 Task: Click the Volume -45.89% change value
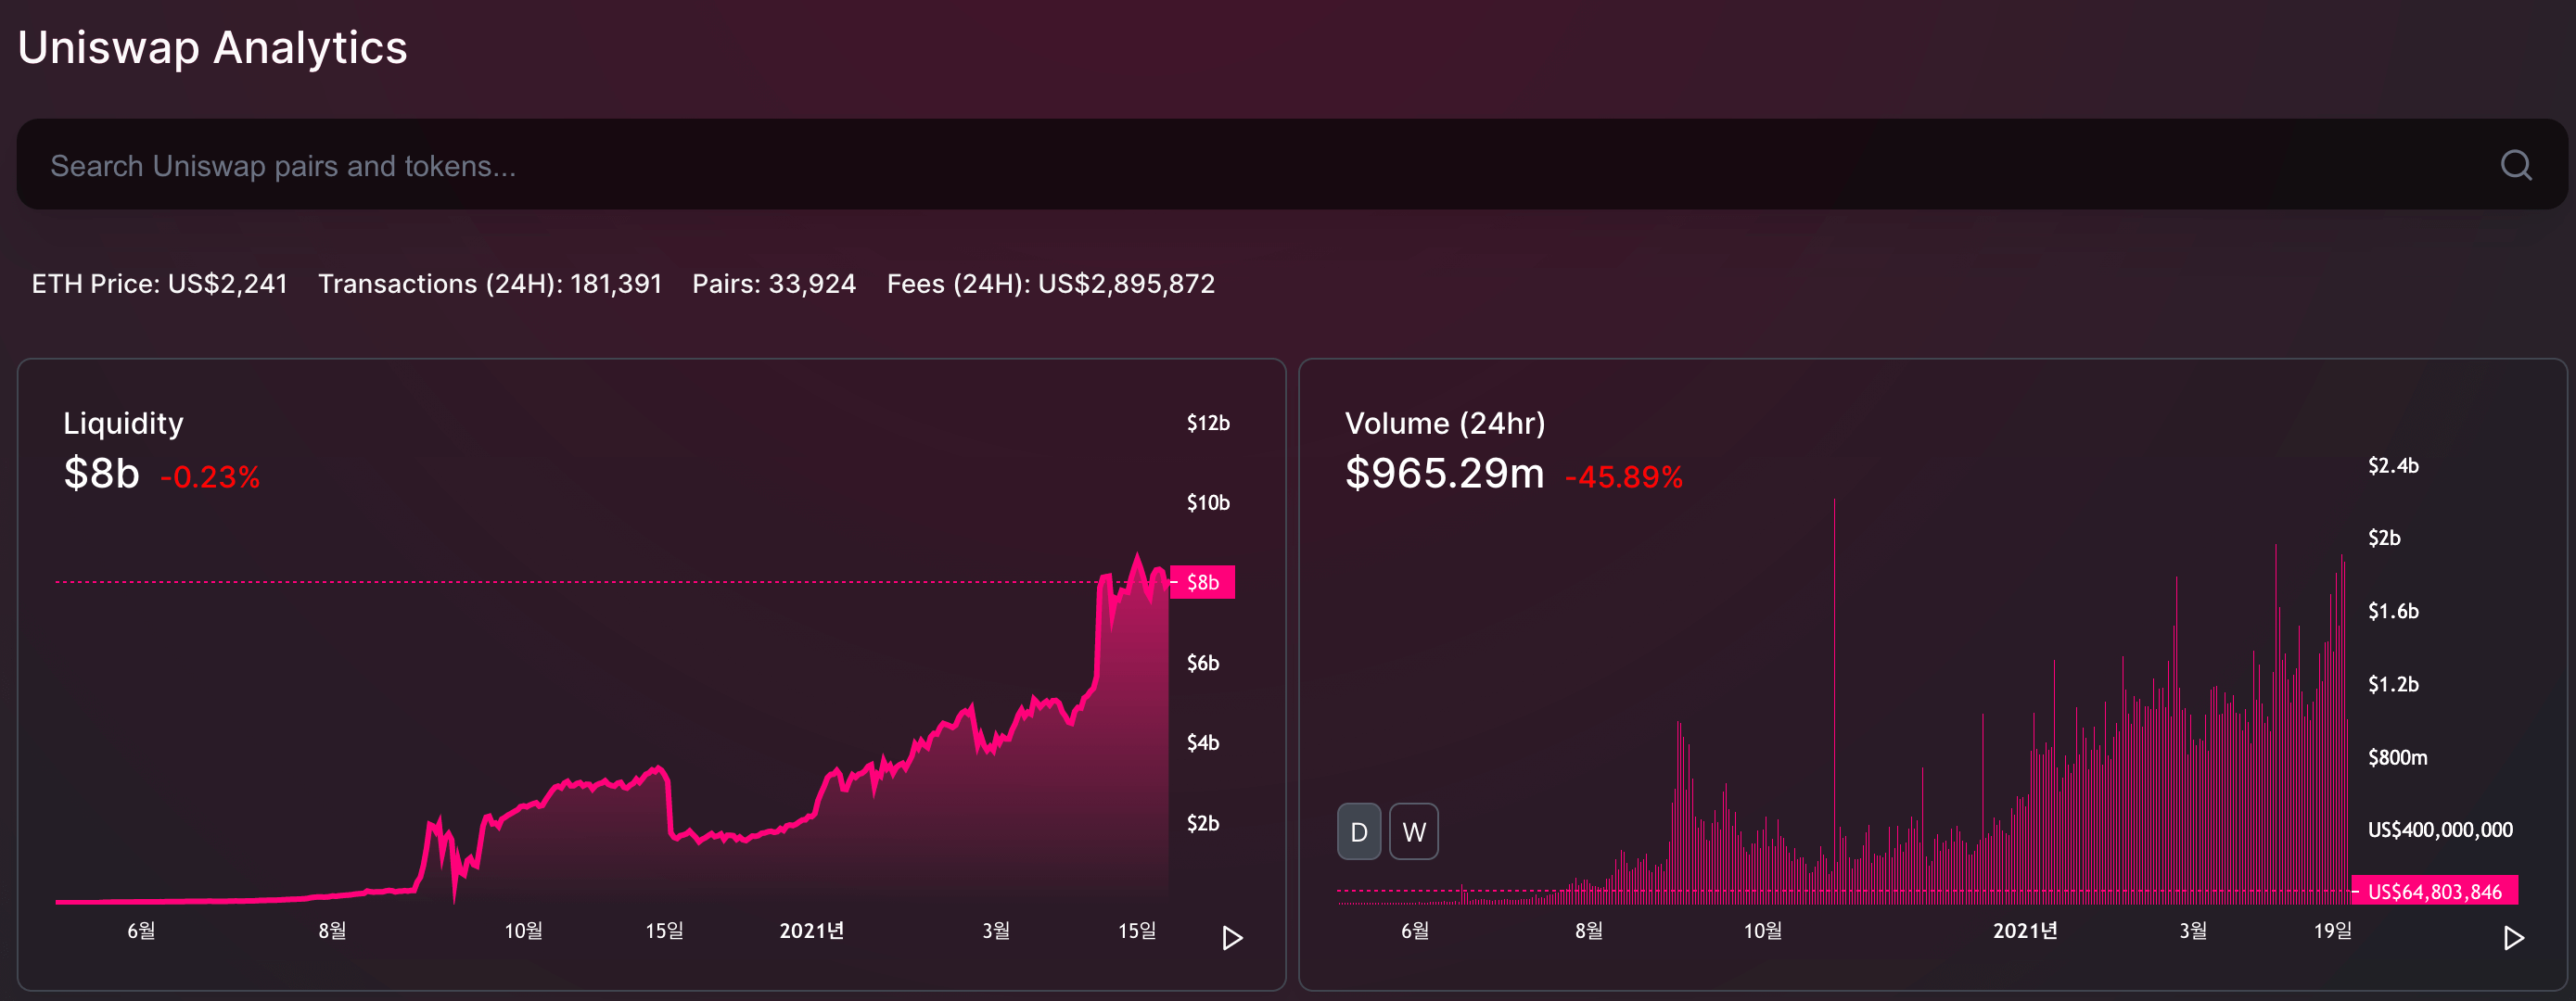(1623, 477)
